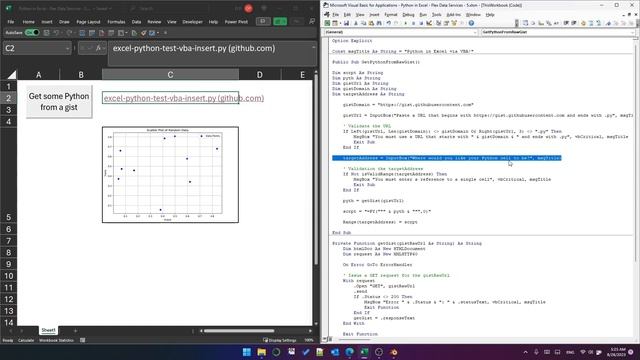Open the Excel File tab
Image resolution: width=640 pixels, height=360 pixels.
[x=11, y=22]
